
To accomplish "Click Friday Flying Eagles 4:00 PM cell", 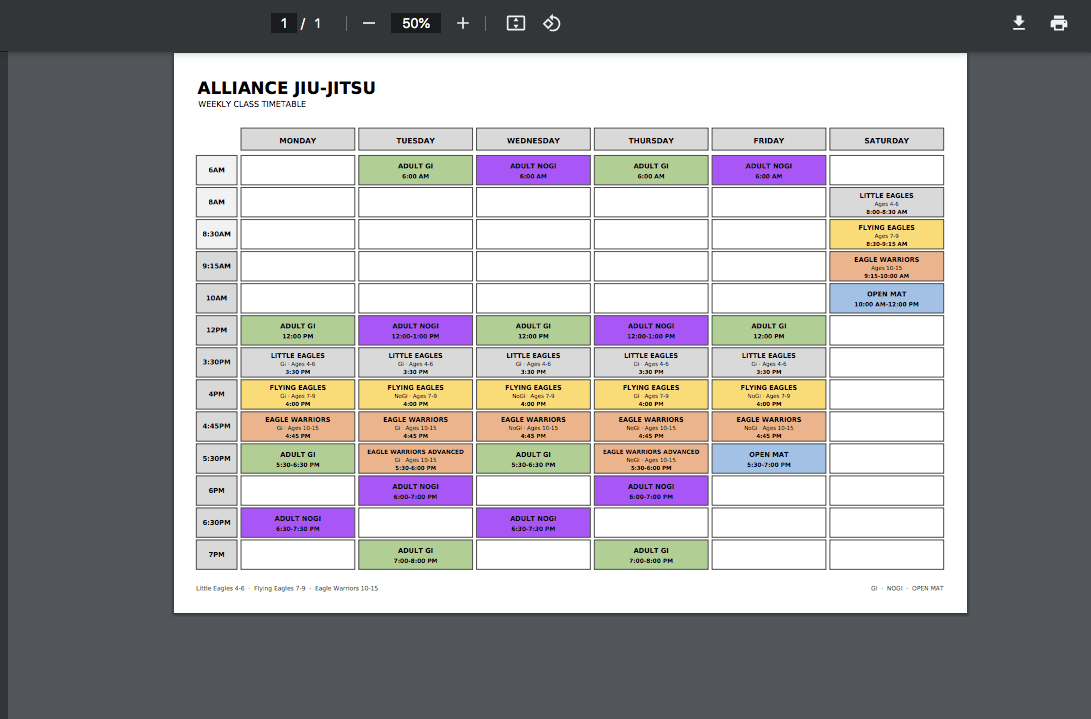I will [769, 394].
